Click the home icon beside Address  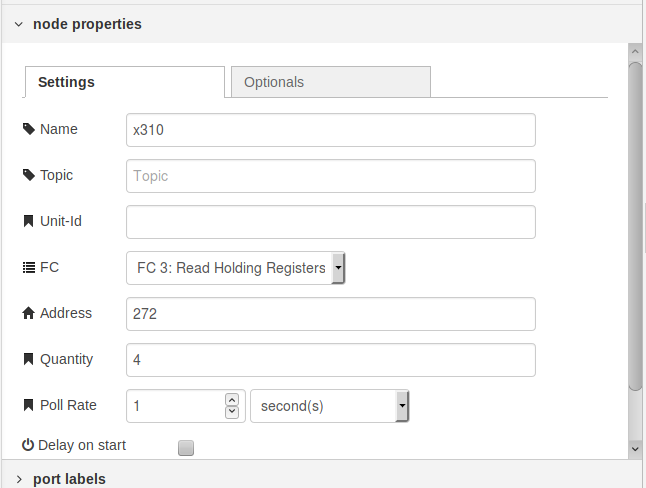pos(28,313)
